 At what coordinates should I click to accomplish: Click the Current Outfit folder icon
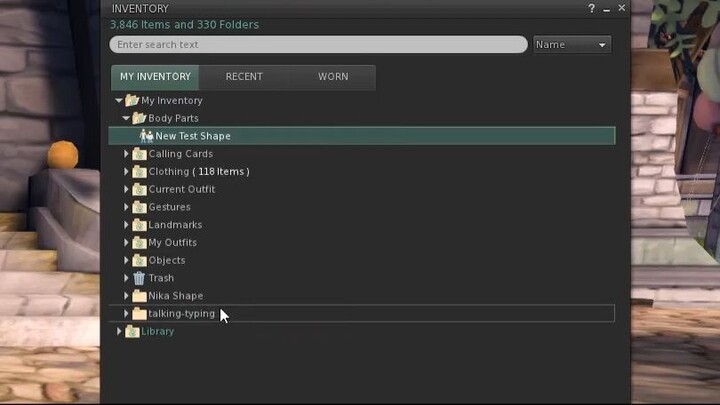coord(139,189)
